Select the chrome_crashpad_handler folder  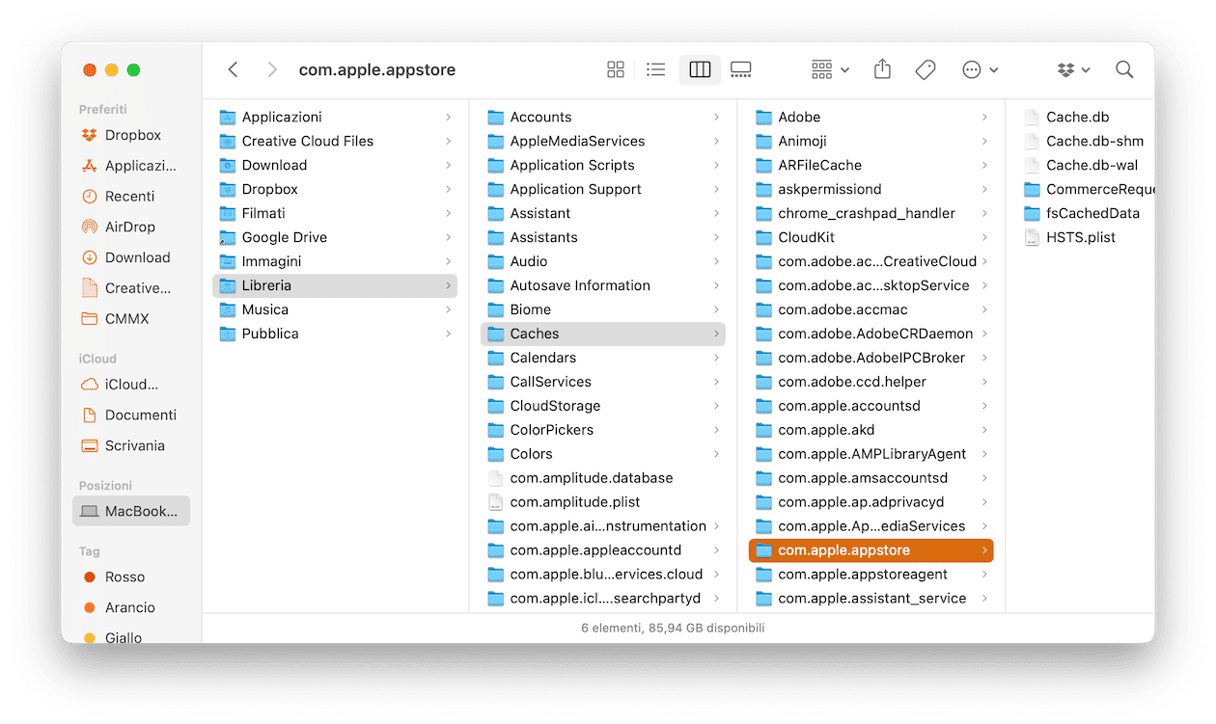(x=871, y=213)
